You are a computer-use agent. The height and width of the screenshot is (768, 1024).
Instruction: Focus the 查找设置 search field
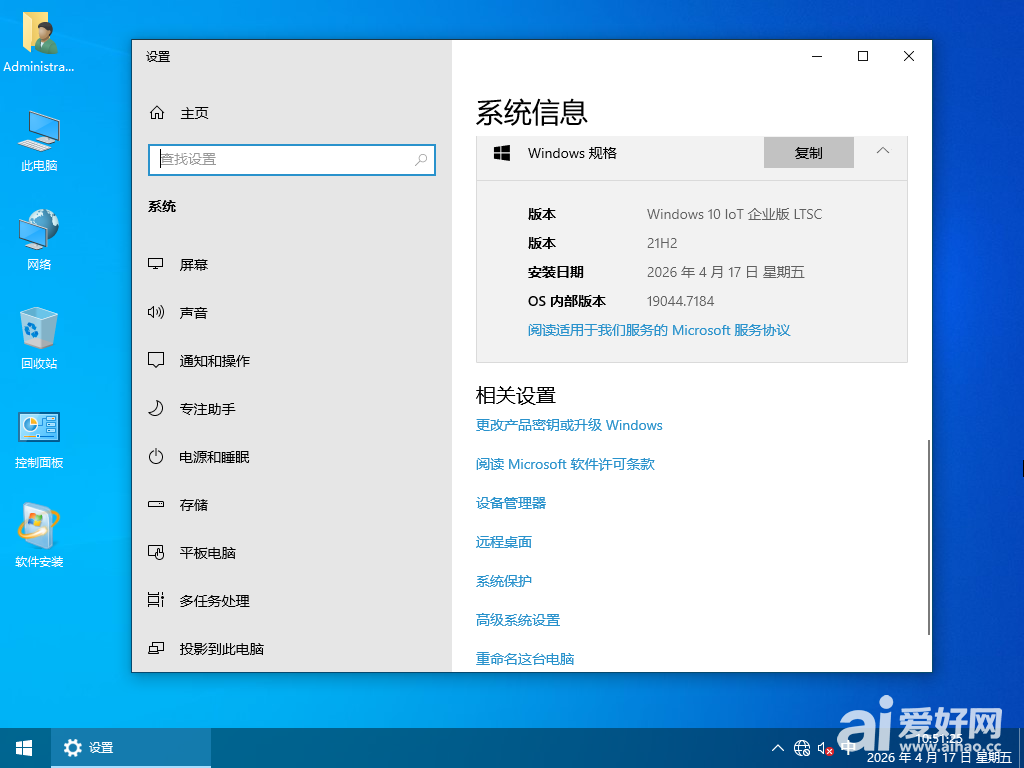click(x=292, y=159)
